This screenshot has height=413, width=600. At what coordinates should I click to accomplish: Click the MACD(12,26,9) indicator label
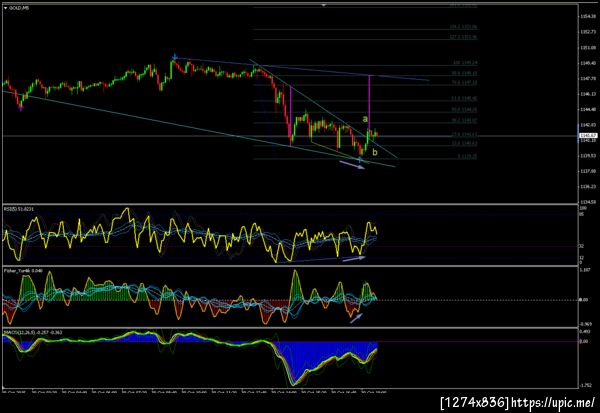coord(33,332)
